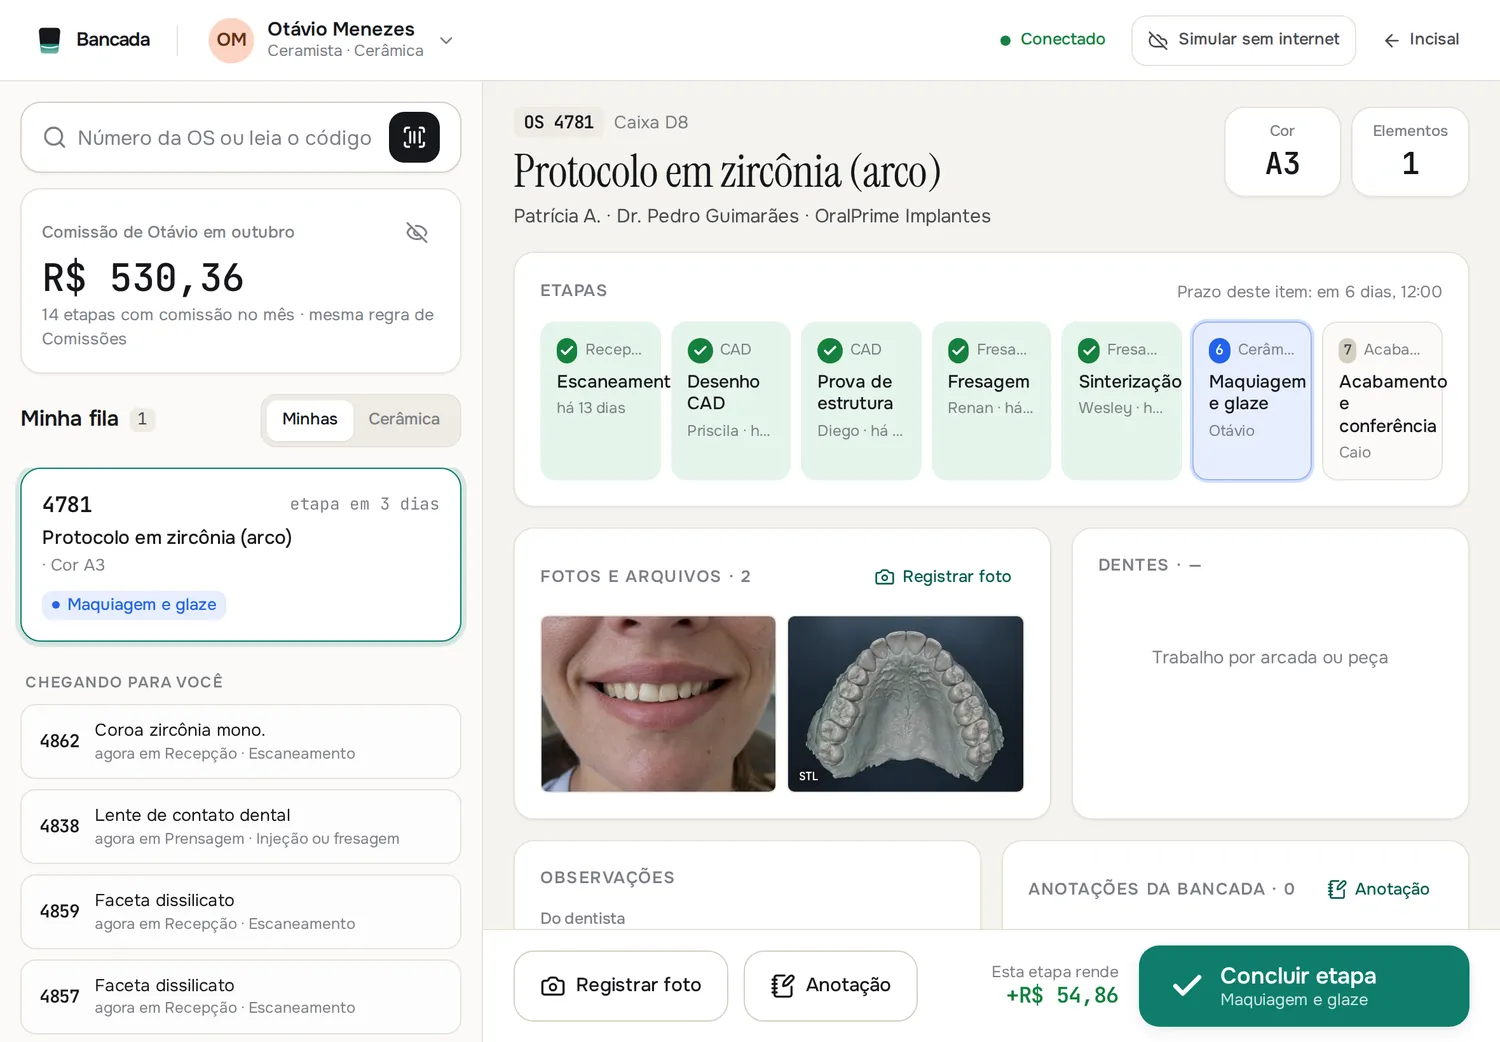Click the Minha fila count badge
1500x1042 pixels.
click(142, 419)
